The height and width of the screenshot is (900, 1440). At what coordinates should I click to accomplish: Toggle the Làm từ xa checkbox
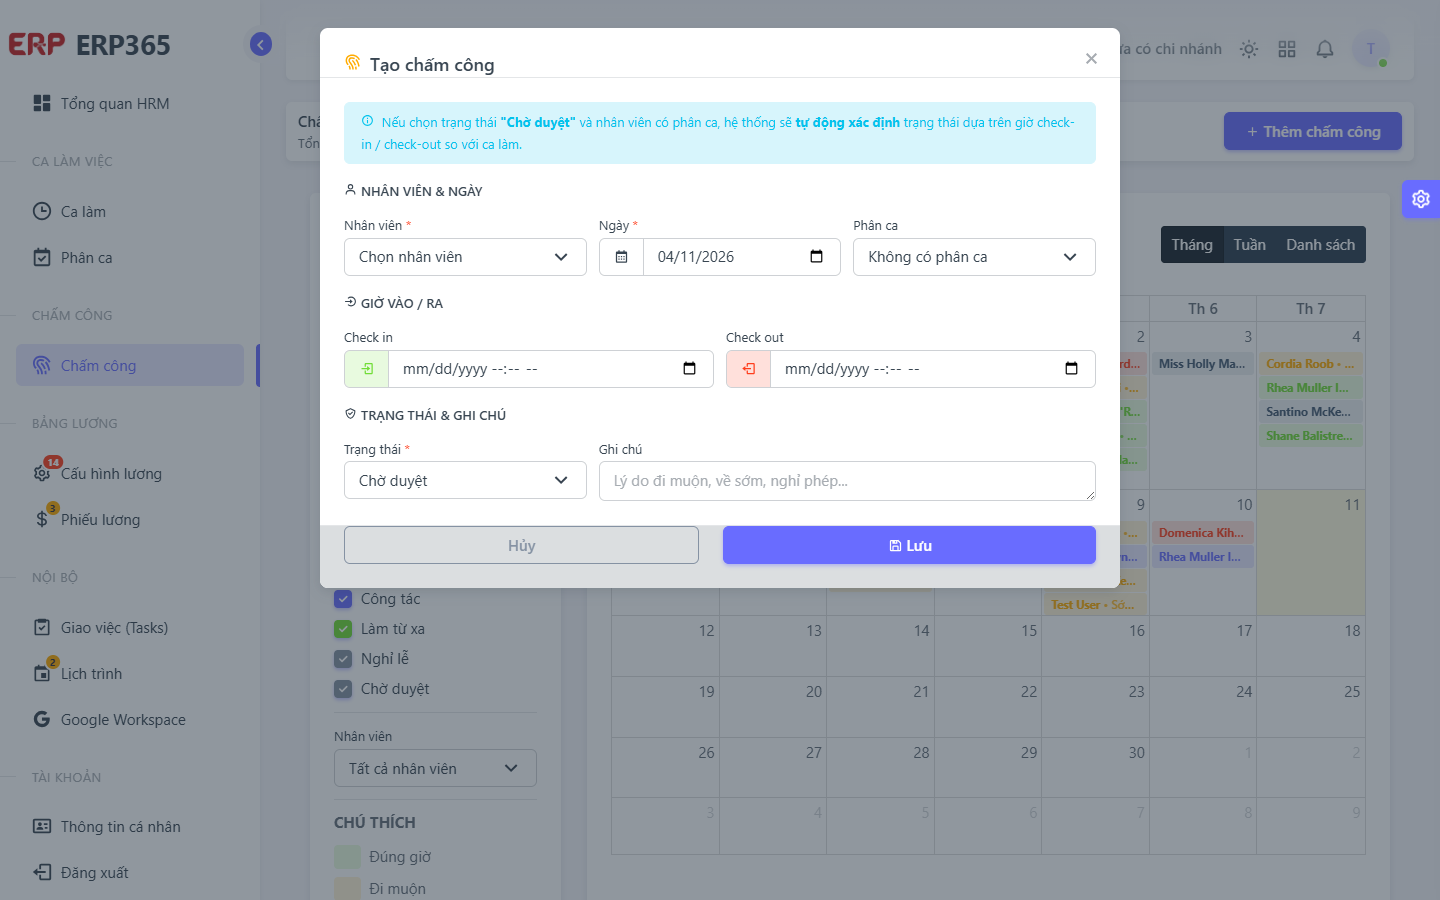(x=343, y=629)
